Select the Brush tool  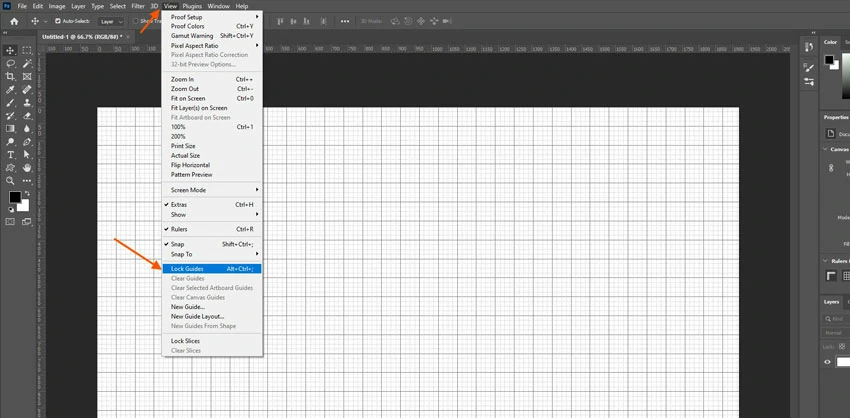coord(11,102)
